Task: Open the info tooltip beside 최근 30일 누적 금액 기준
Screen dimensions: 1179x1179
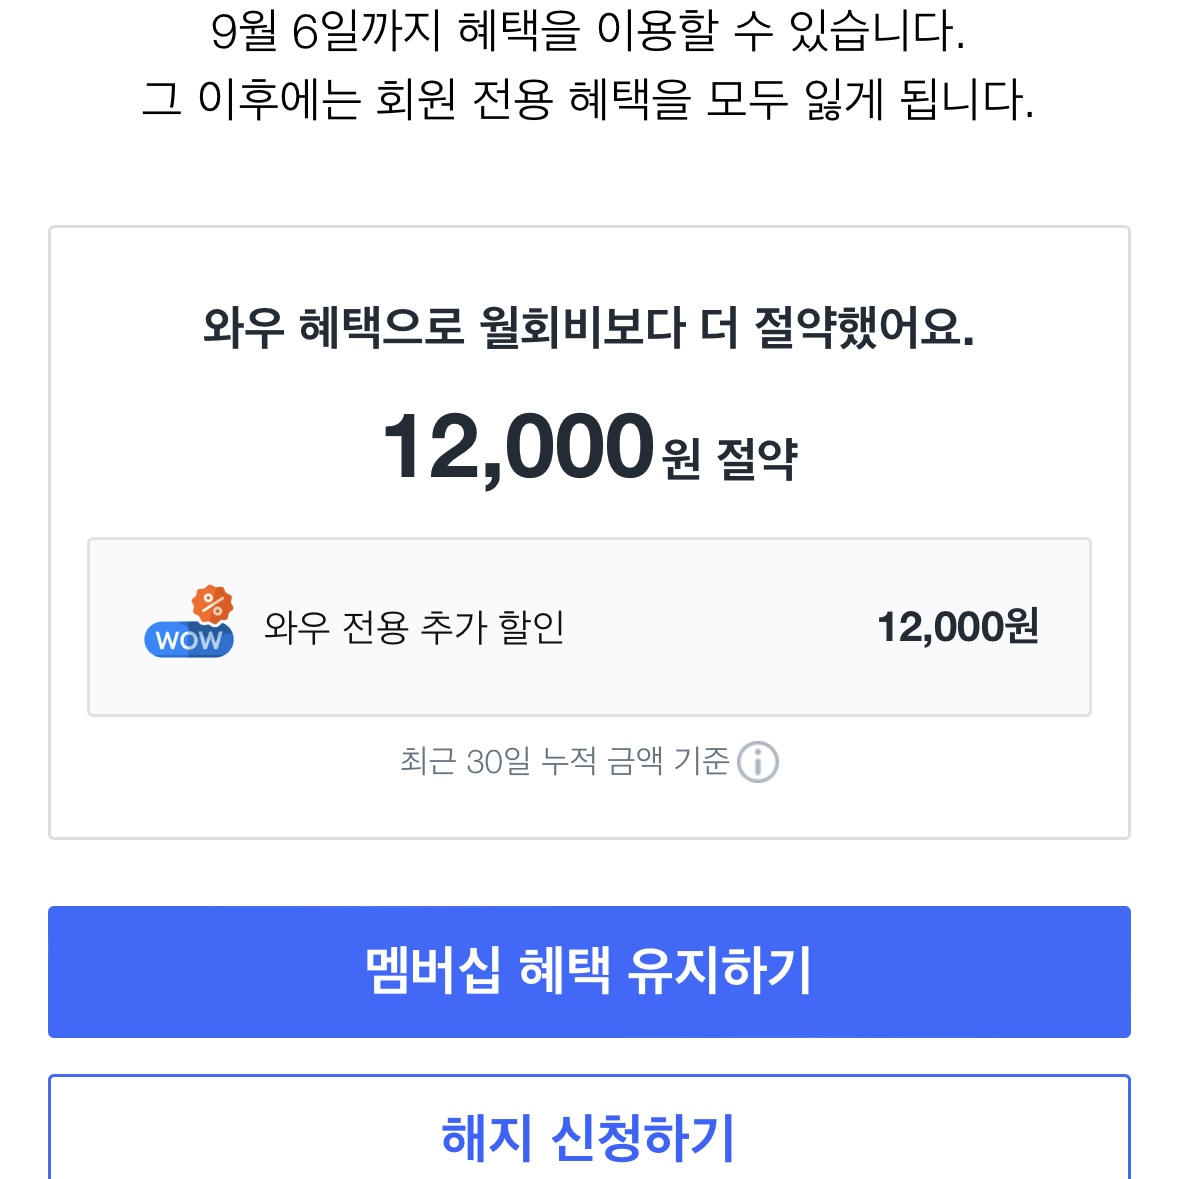Action: (758, 762)
